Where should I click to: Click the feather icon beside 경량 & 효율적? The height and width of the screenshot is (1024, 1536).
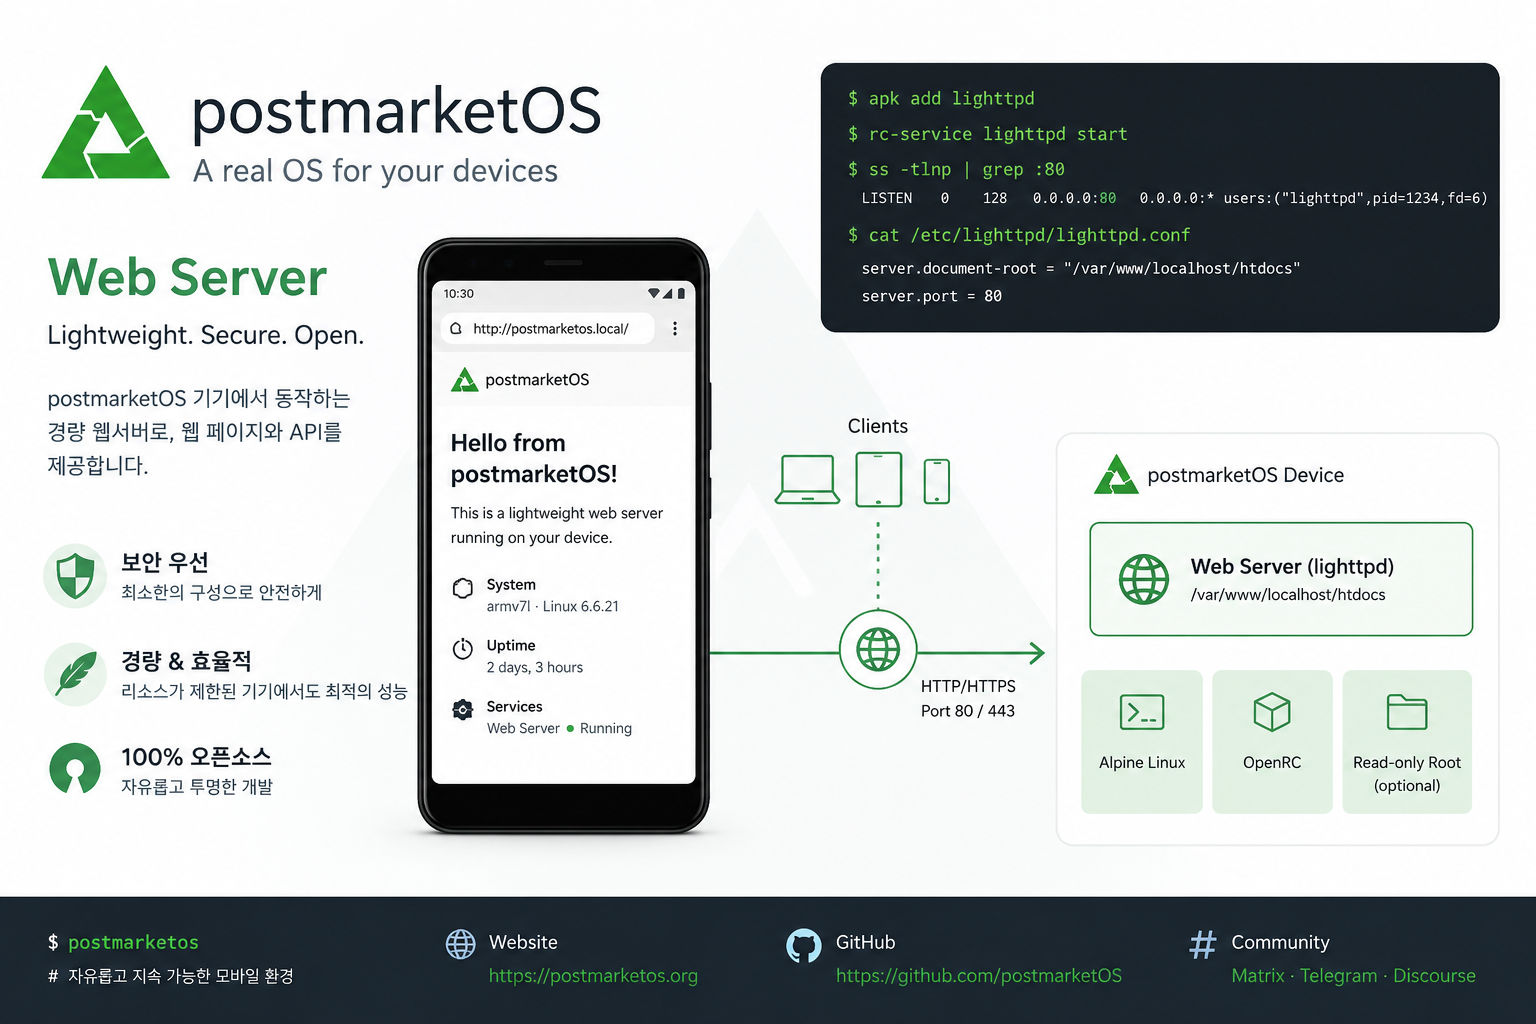coord(75,674)
